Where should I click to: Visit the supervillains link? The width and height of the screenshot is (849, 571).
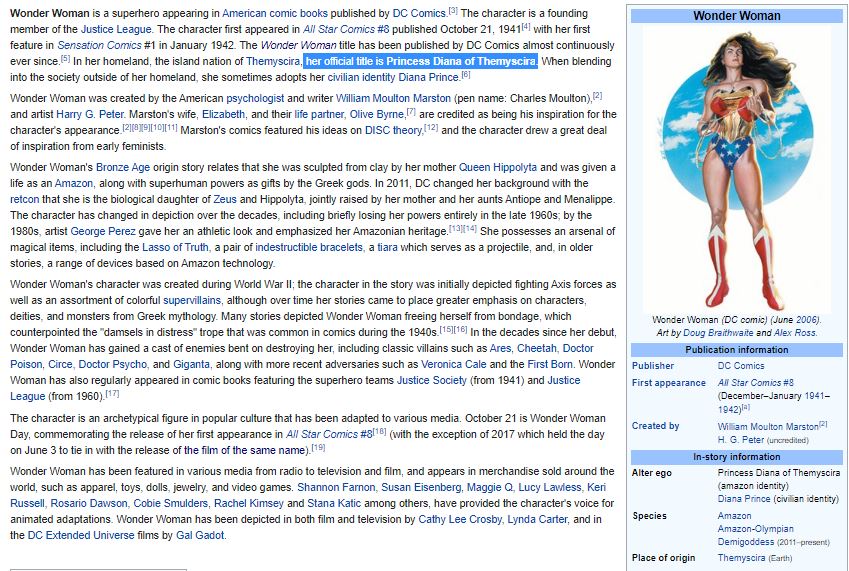pyautogui.click(x=192, y=300)
